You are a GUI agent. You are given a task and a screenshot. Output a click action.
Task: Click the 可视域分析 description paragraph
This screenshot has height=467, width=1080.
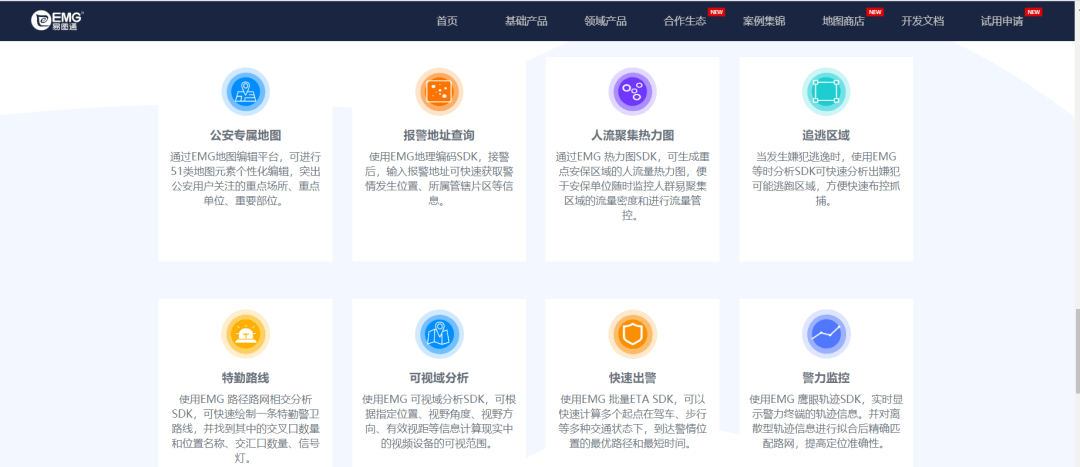click(439, 421)
